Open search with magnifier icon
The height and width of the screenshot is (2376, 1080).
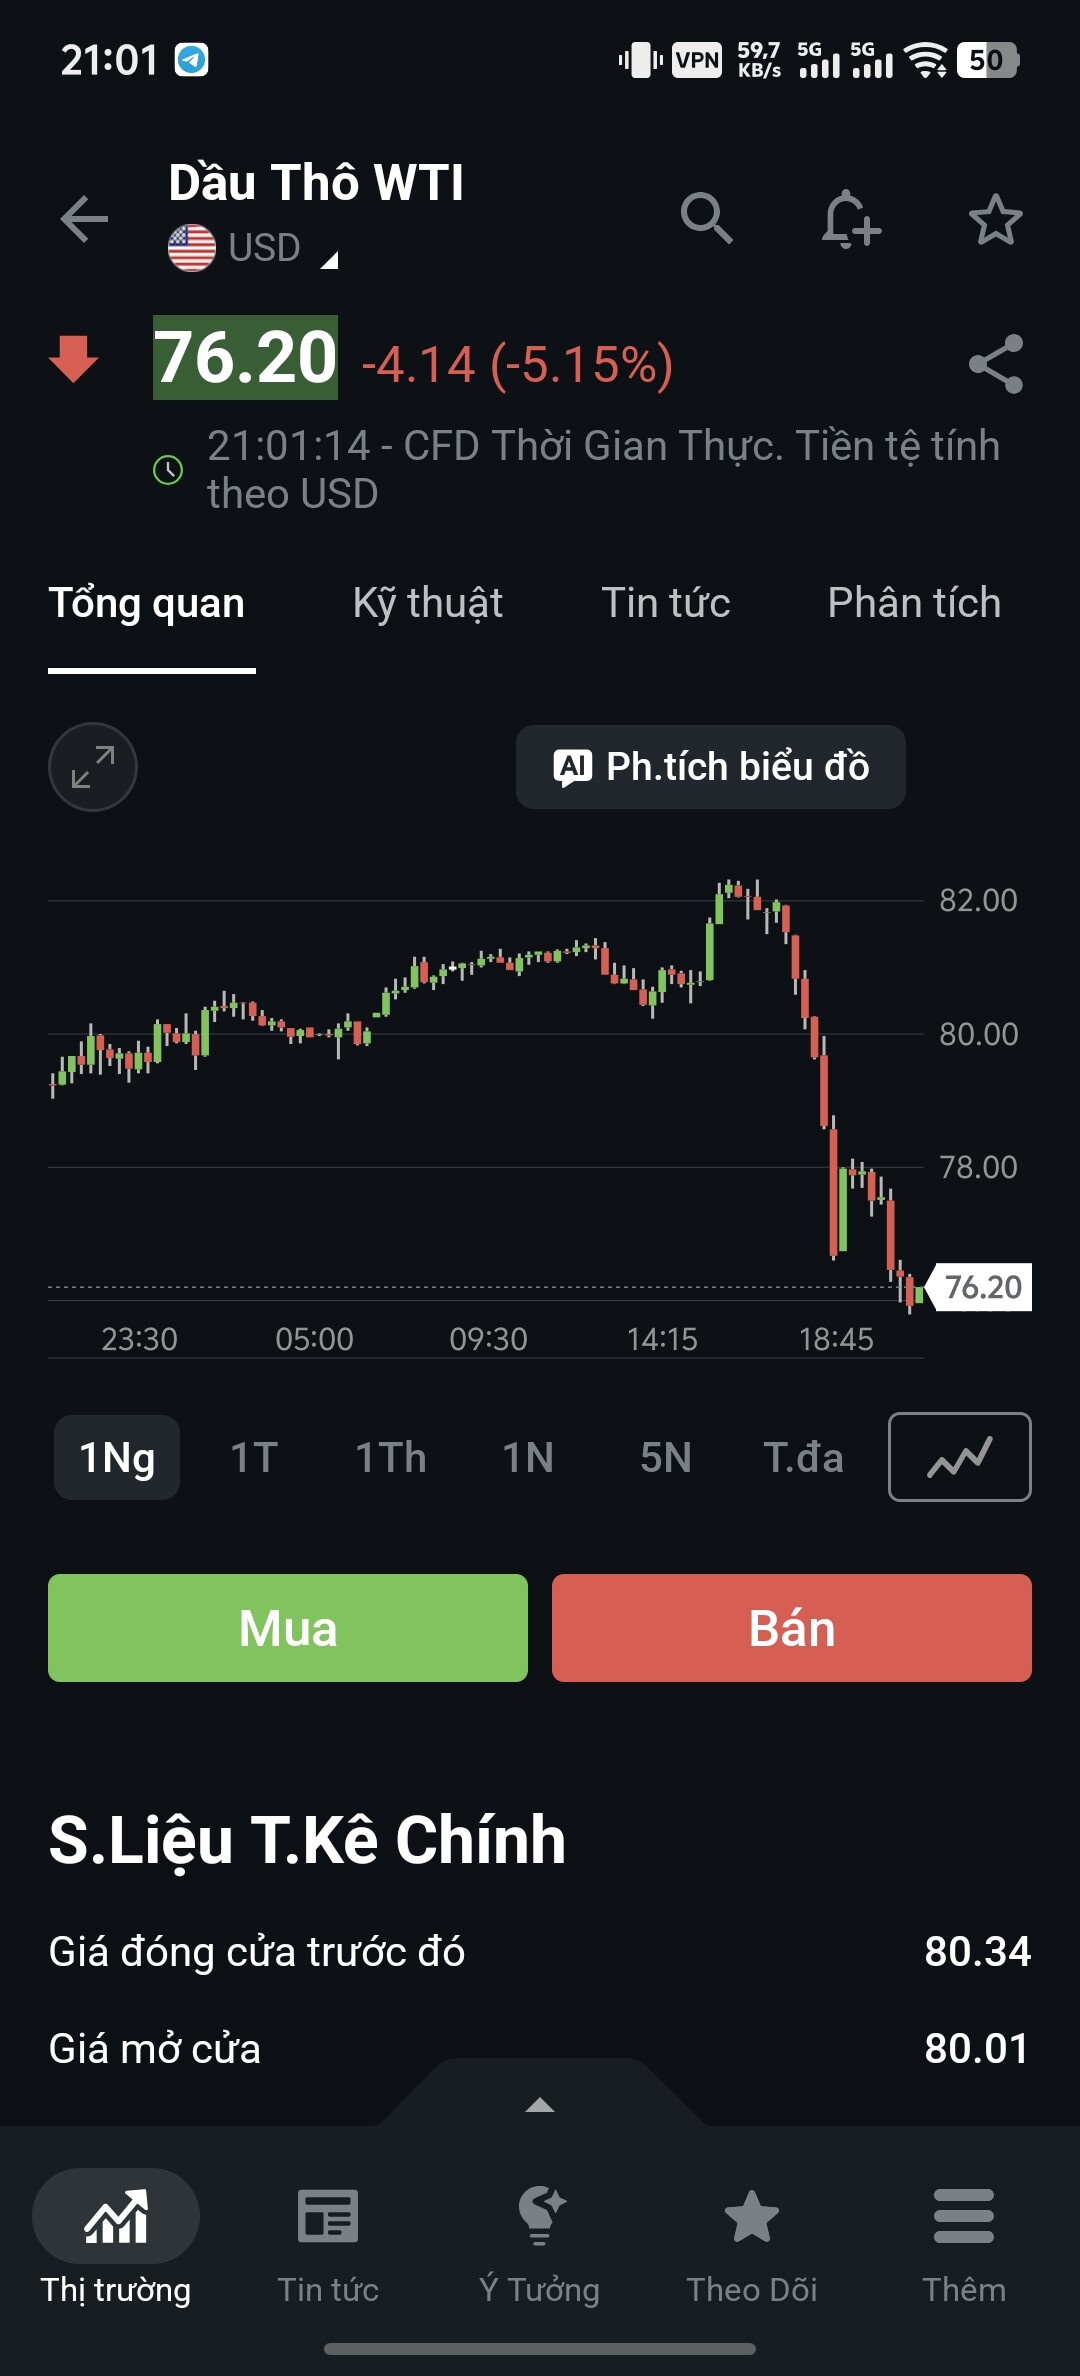click(x=707, y=218)
